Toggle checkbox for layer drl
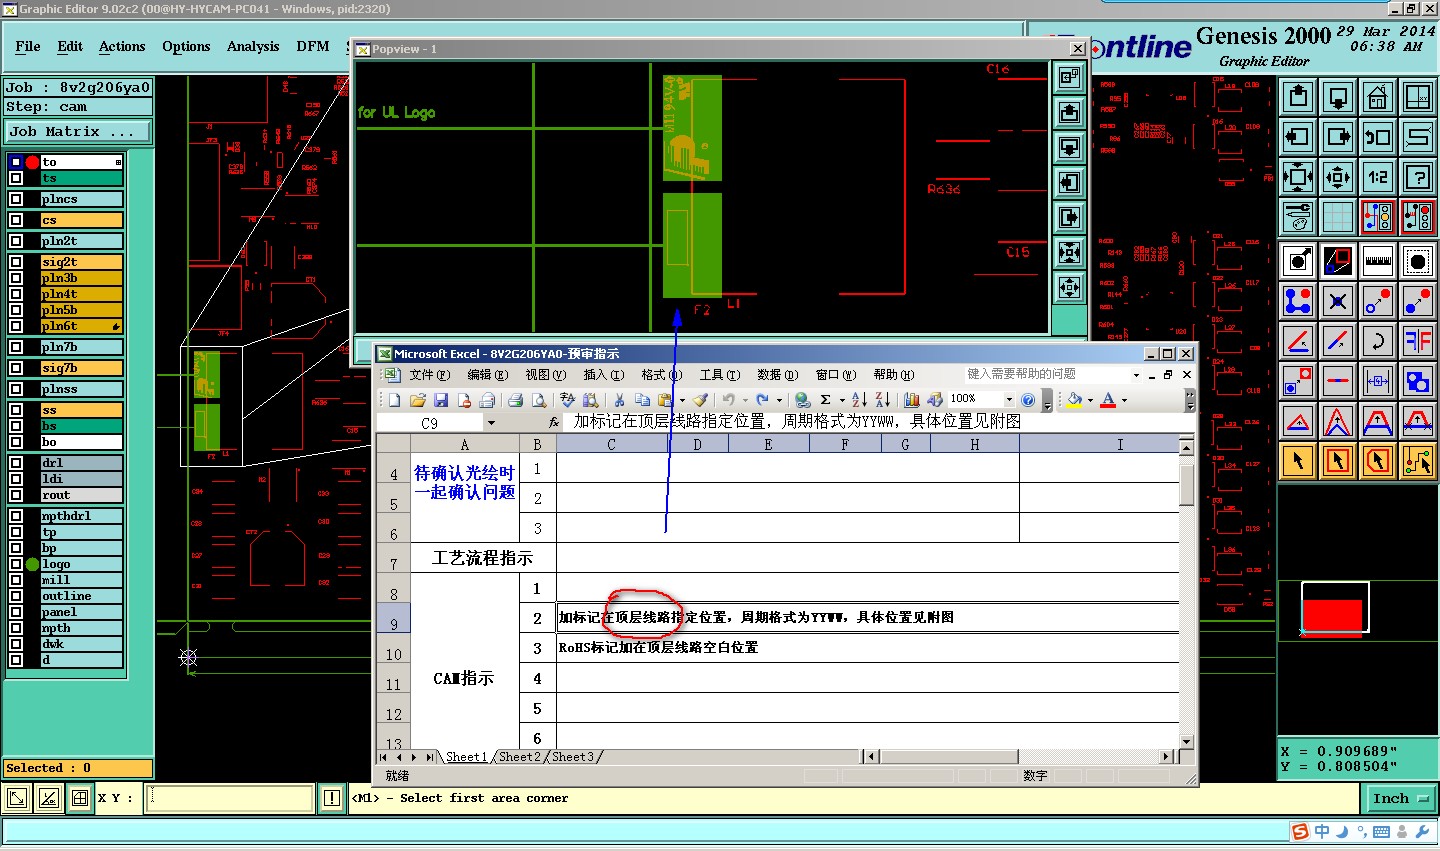This screenshot has height=851, width=1440. click(x=16, y=463)
